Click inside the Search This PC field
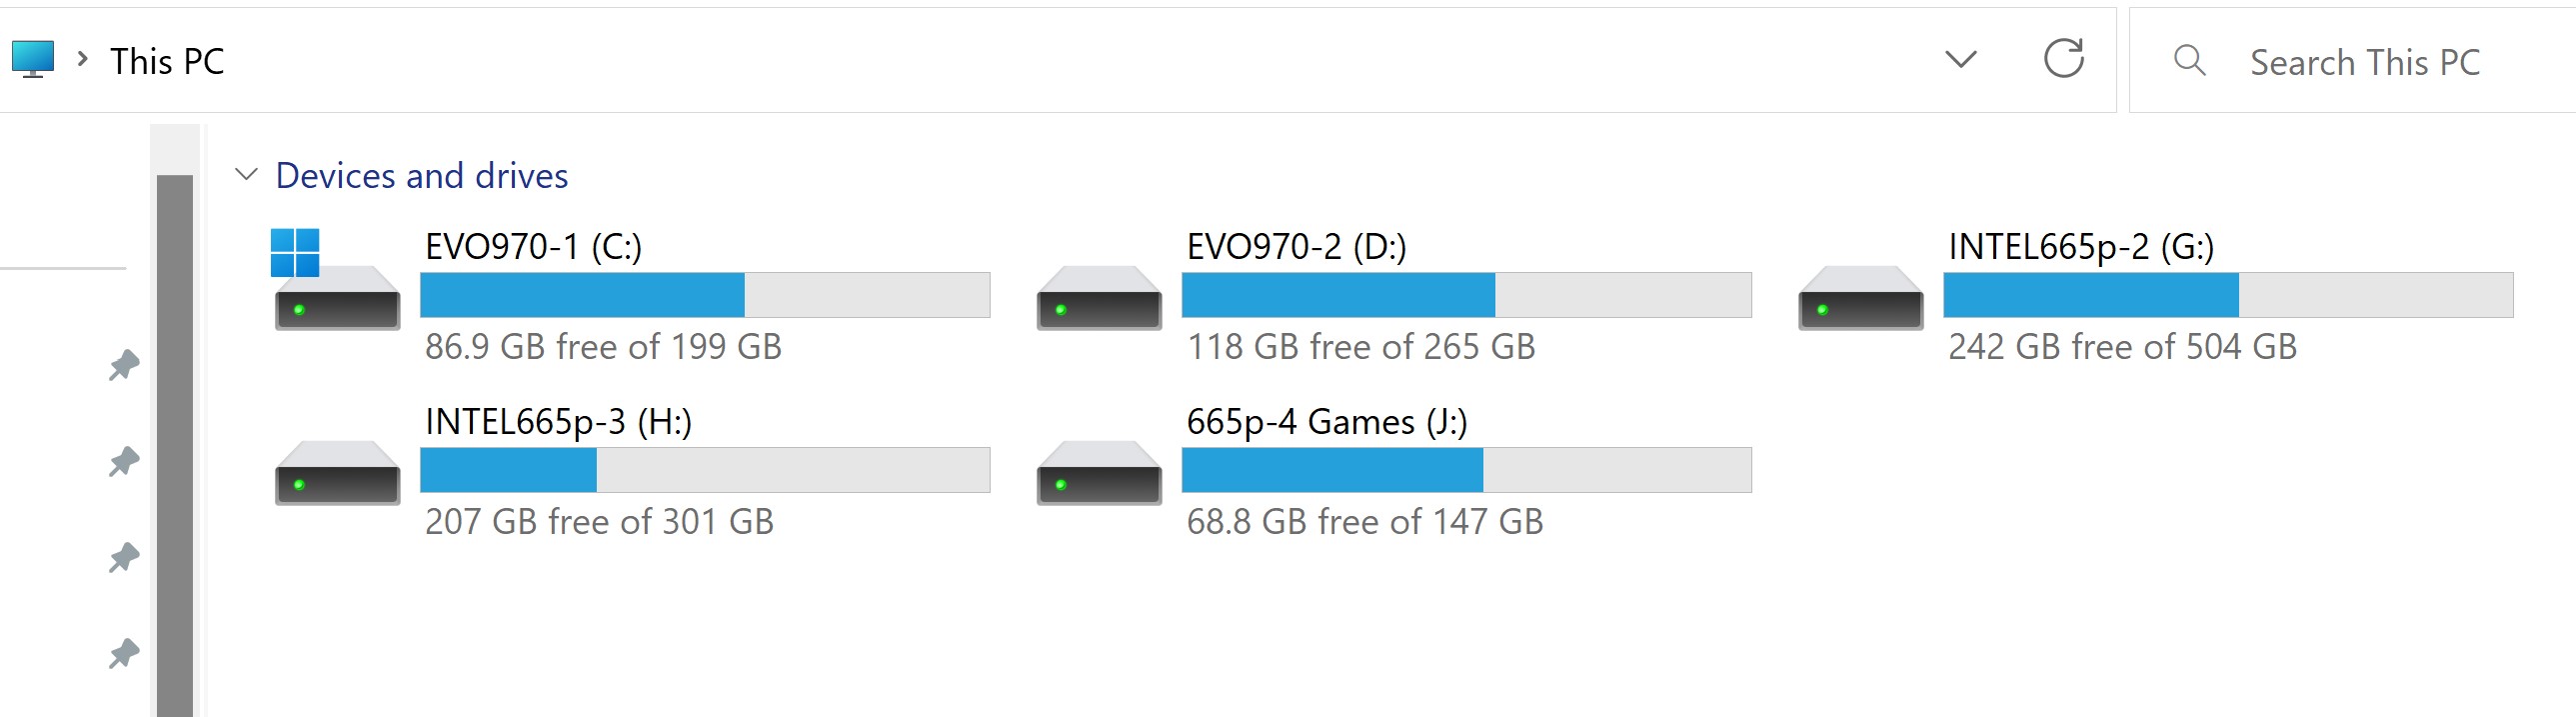Viewport: 2576px width, 717px height. coord(2365,60)
